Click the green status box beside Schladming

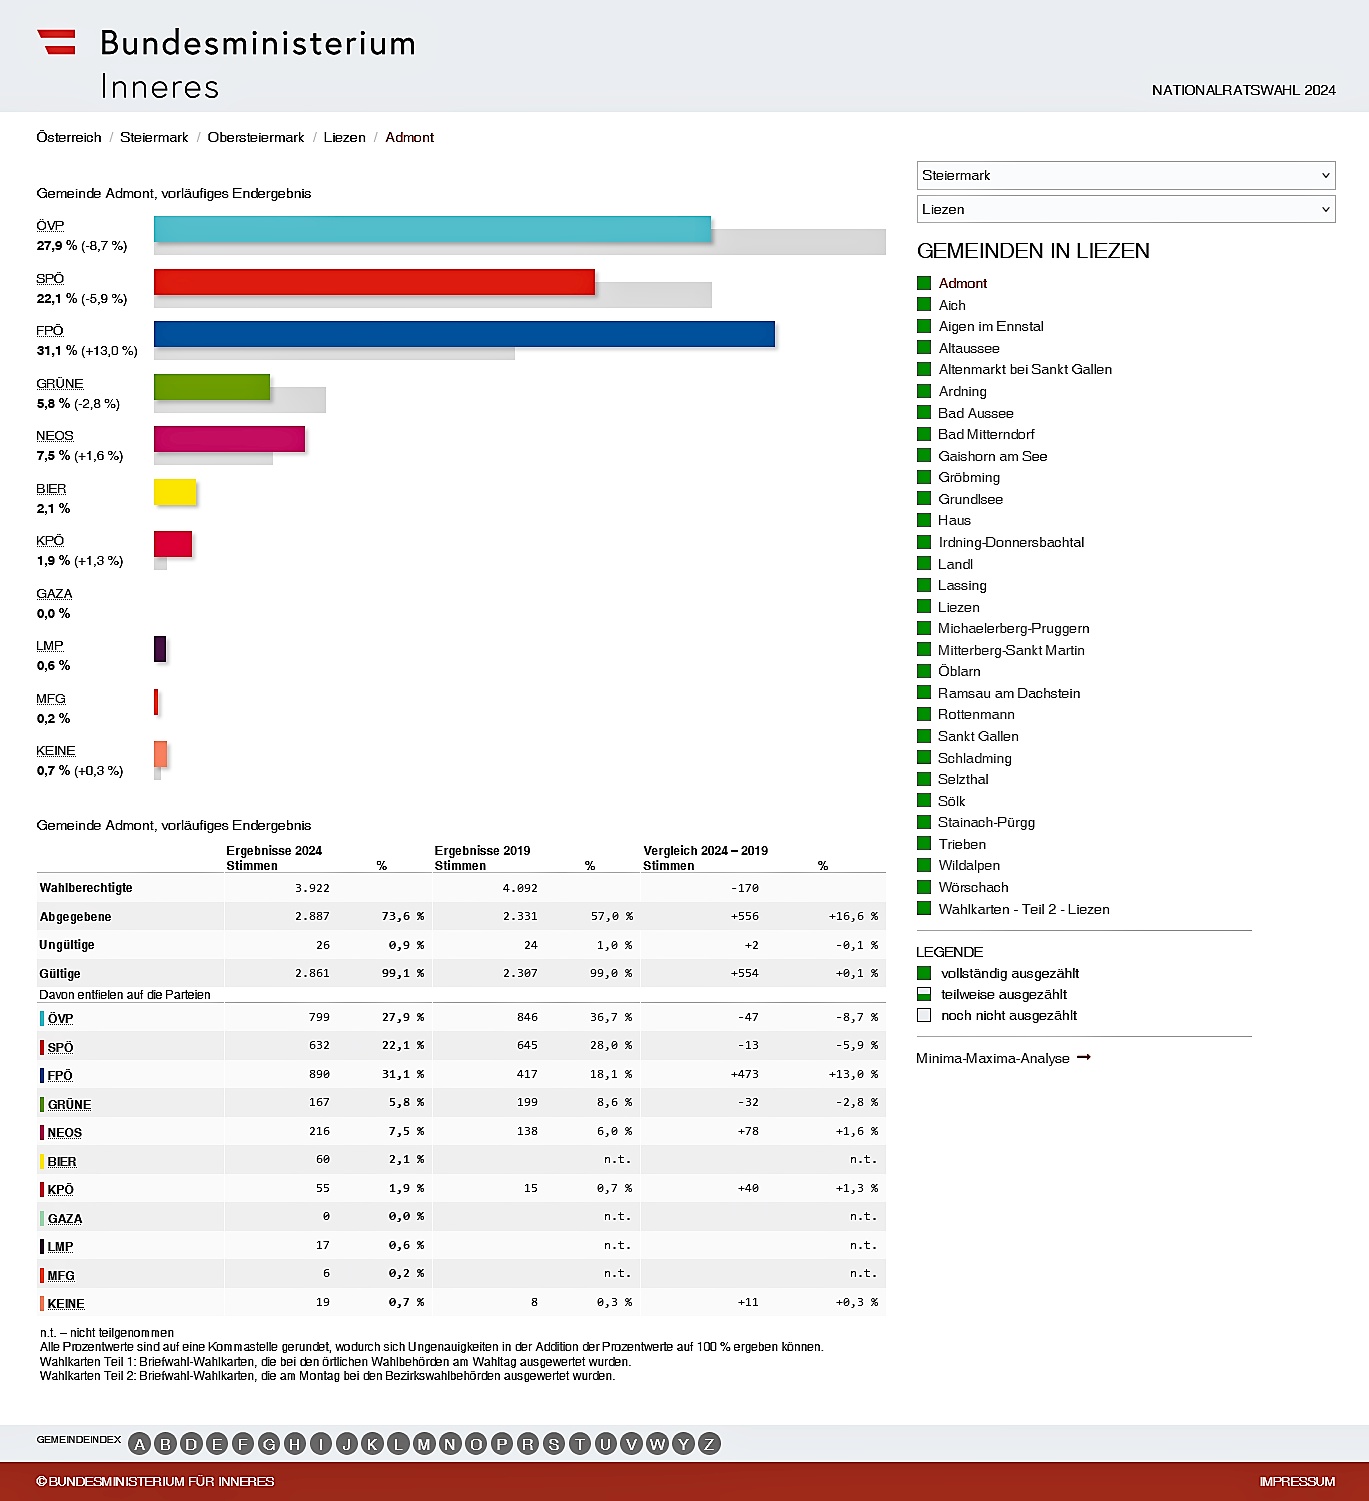point(924,758)
